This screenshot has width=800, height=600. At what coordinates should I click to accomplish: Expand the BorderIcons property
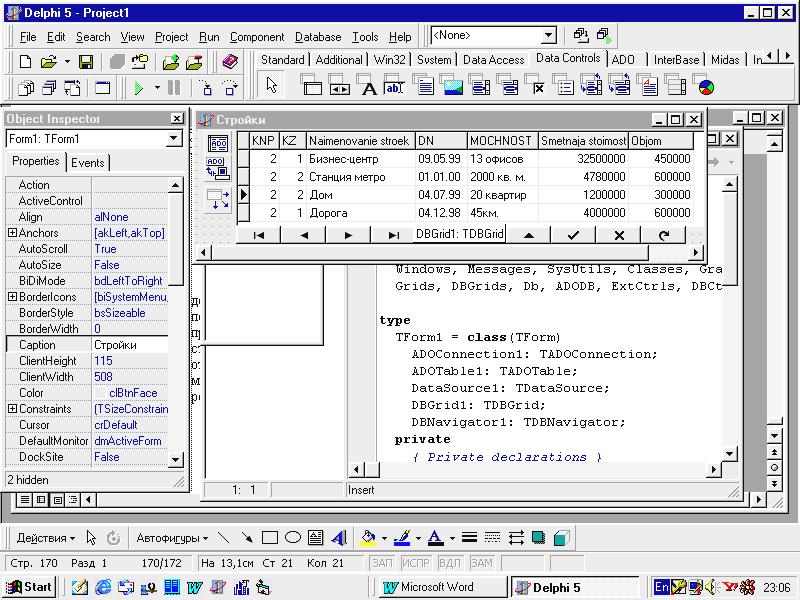tap(12, 296)
